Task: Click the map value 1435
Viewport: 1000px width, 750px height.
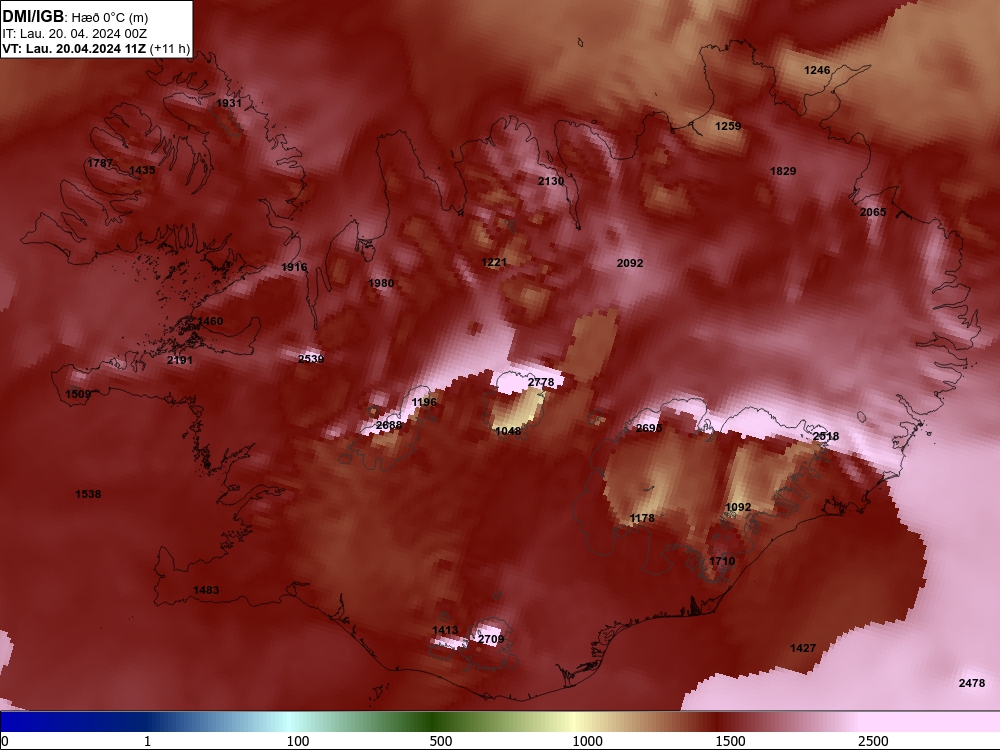Action: pyautogui.click(x=142, y=170)
